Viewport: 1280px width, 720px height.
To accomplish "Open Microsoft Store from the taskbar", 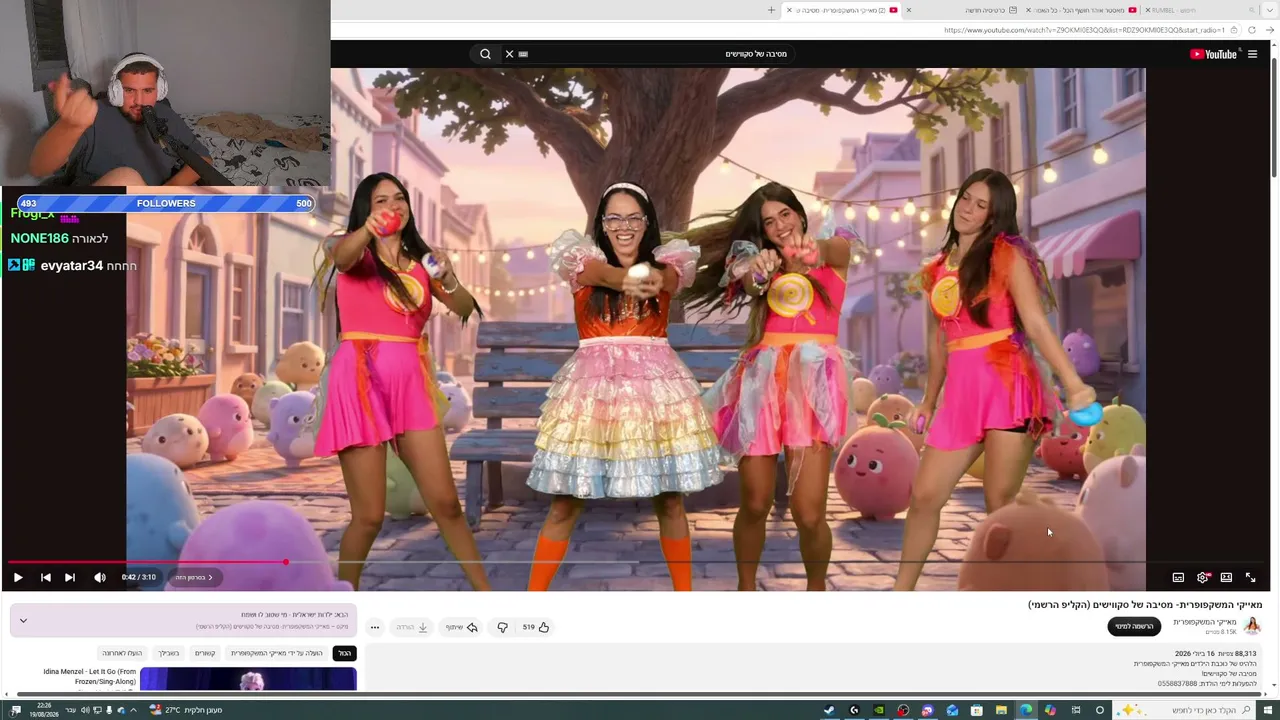I will click(977, 710).
